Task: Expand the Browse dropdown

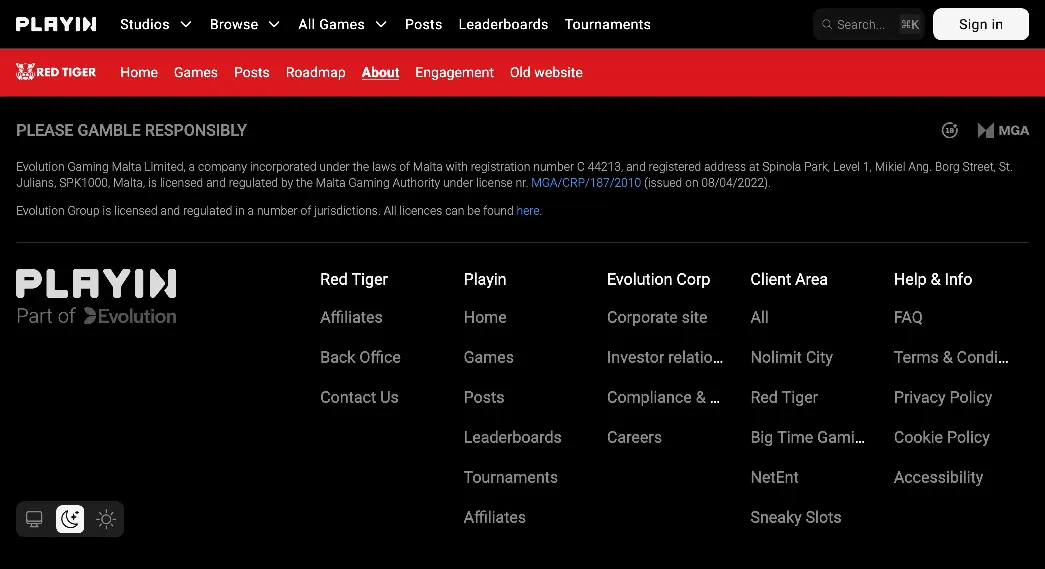Action: pyautogui.click(x=245, y=24)
